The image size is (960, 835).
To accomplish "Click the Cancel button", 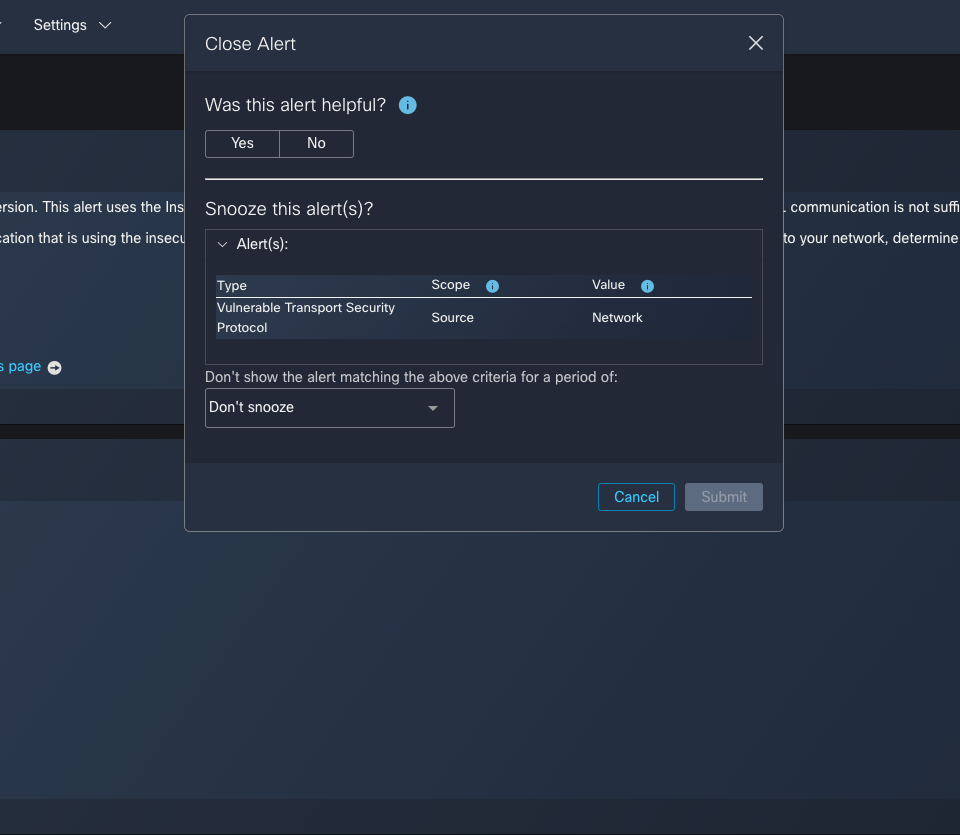I will 636,496.
